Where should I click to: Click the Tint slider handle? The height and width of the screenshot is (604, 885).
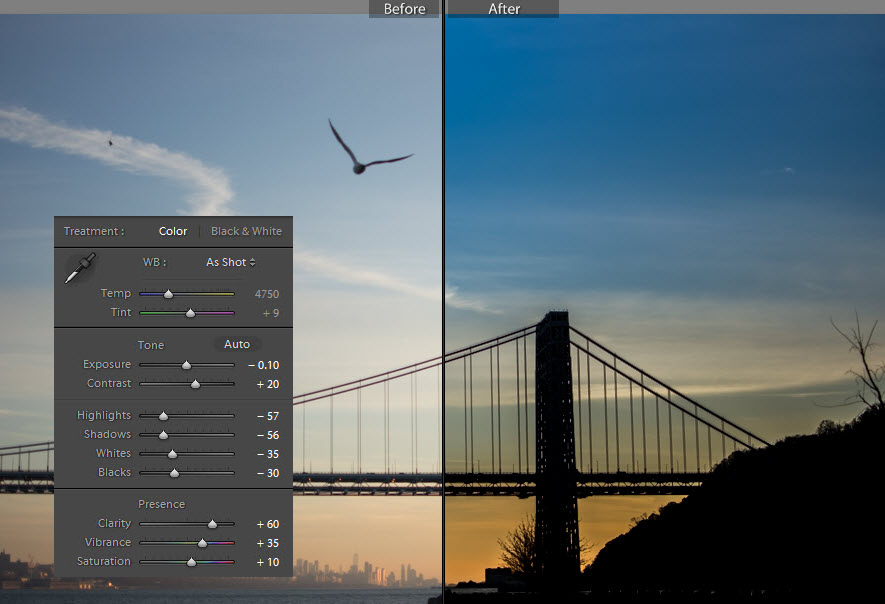(x=191, y=313)
